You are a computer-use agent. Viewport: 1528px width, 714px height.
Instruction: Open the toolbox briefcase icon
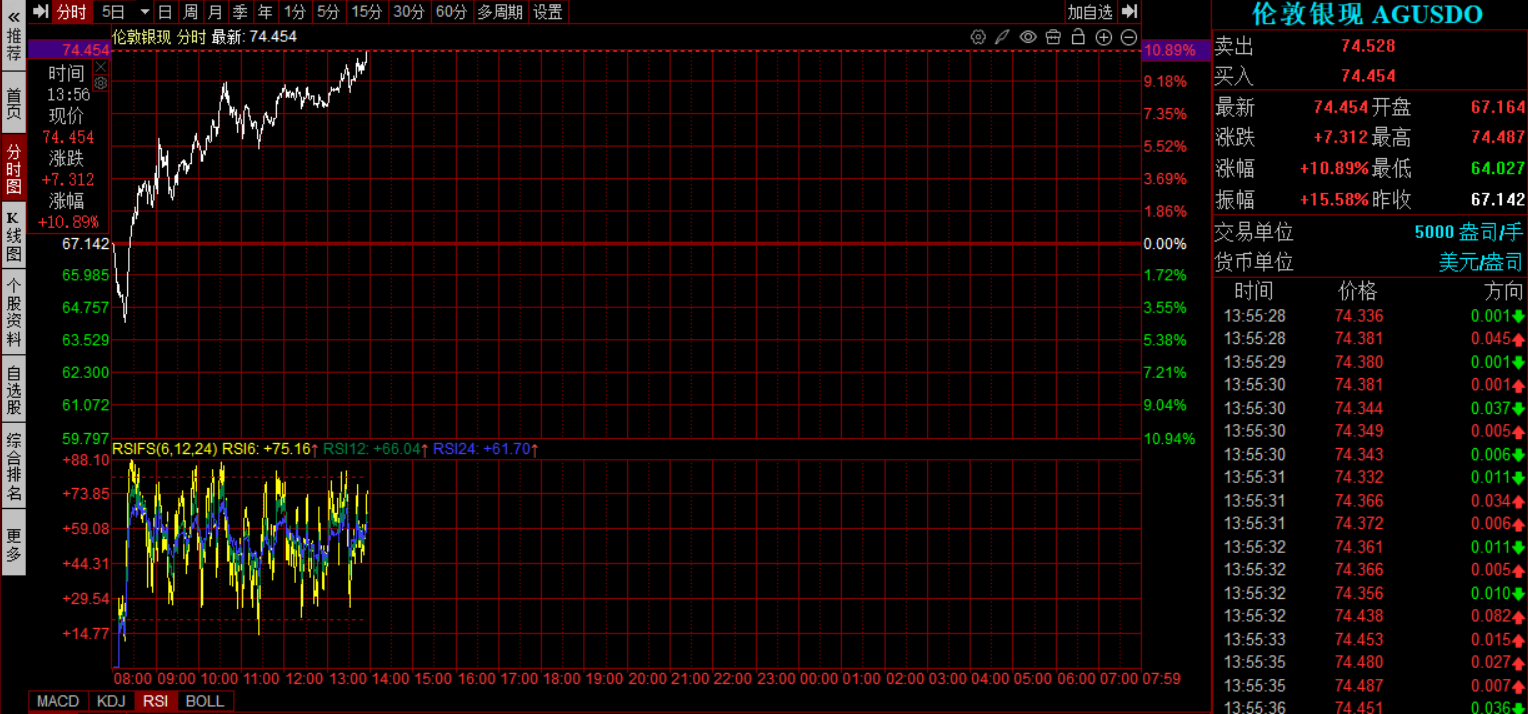pos(1053,37)
